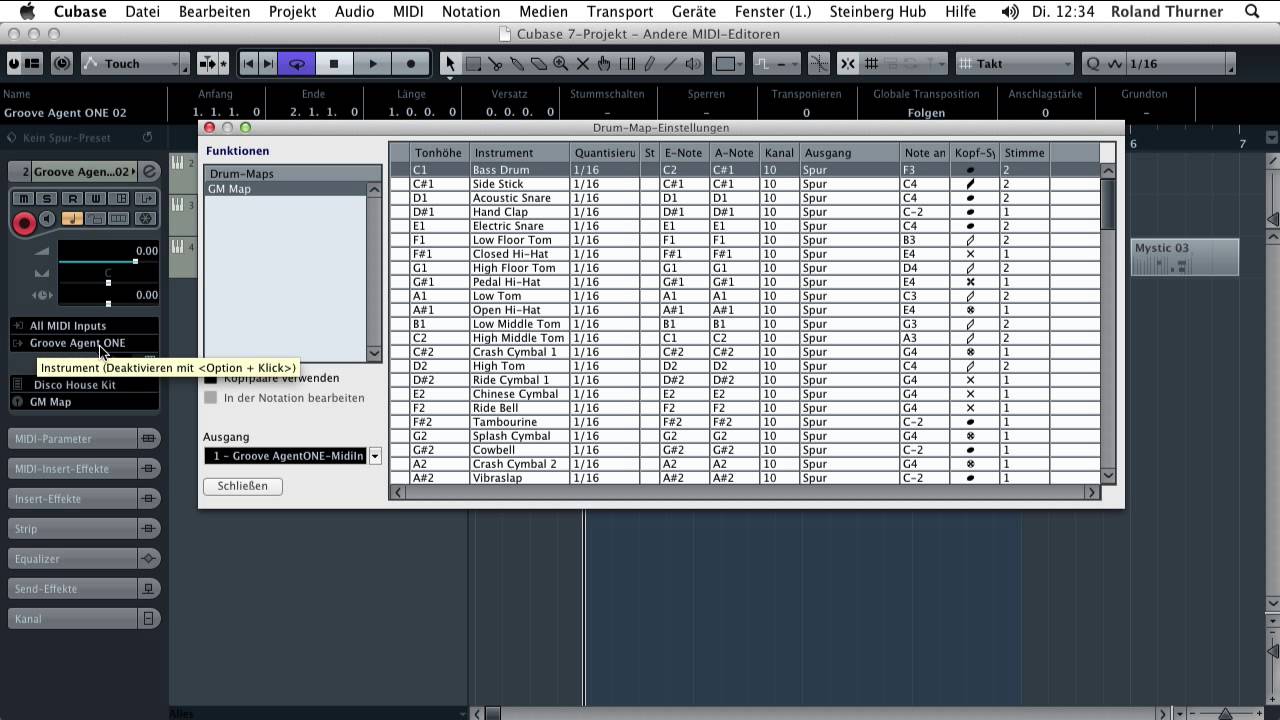Toggle Cycle loop in transport
Viewport: 1280px width, 720px height.
tap(297, 64)
